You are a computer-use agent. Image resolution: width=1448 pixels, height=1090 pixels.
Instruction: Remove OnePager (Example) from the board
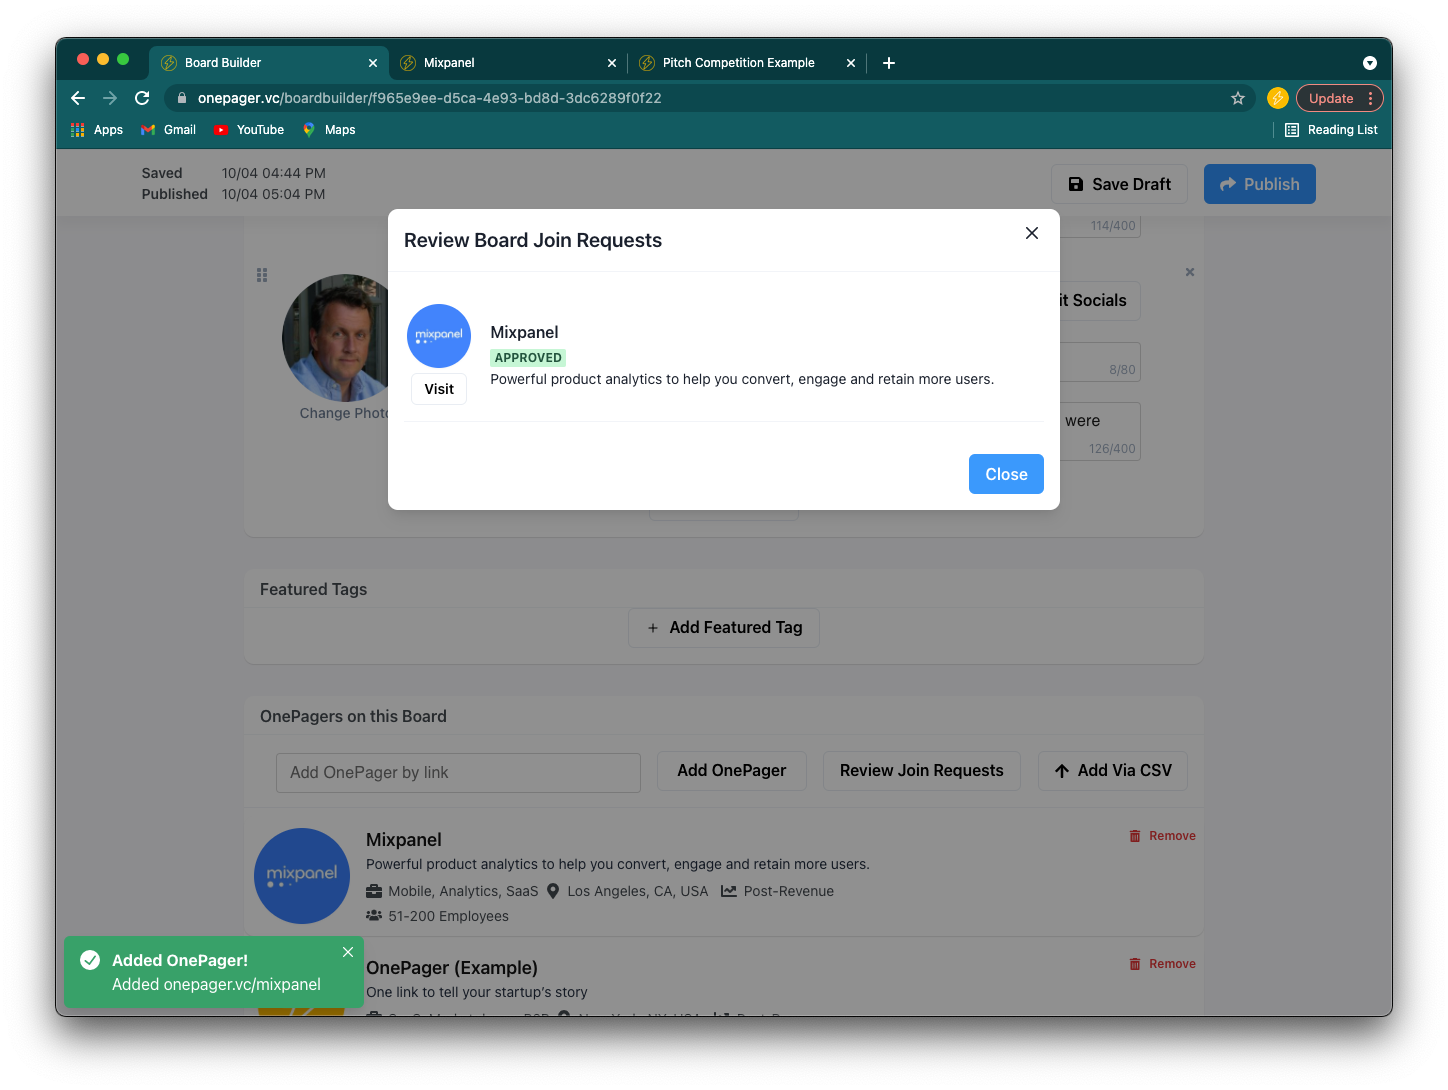tap(1163, 964)
